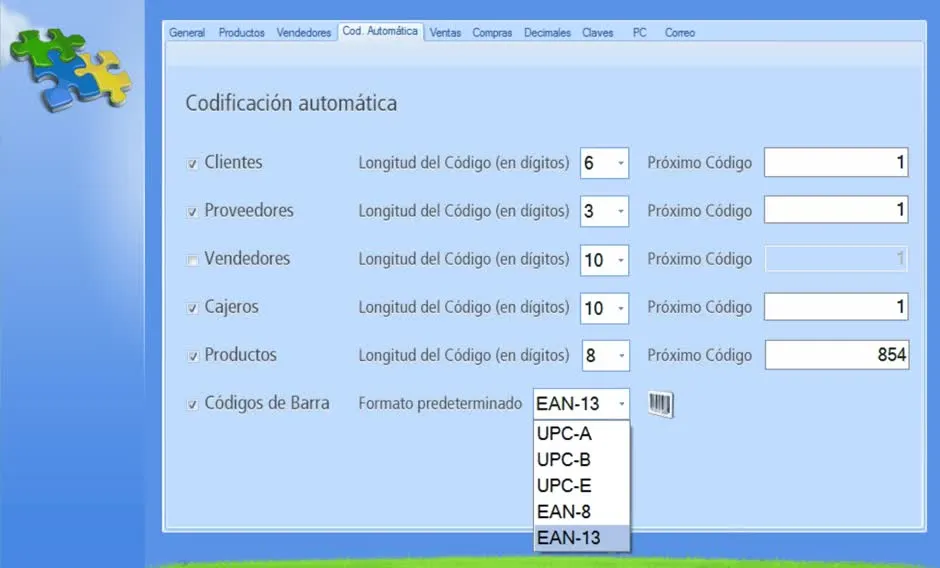The height and width of the screenshot is (568, 940).
Task: Toggle the Proveedores checkbox
Action: point(192,212)
